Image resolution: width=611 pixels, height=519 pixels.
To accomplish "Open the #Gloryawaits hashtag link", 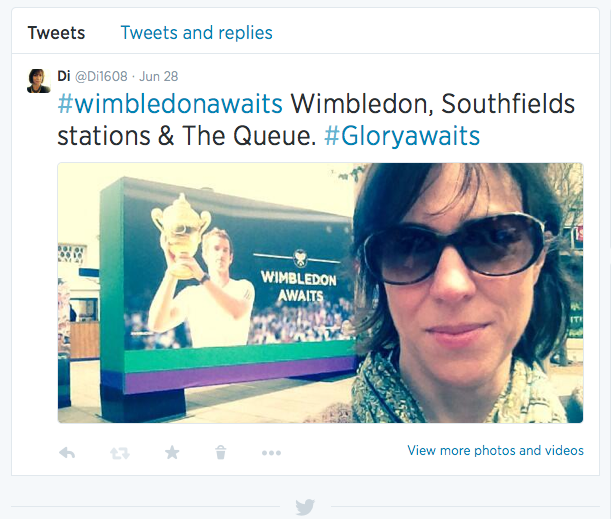I will coord(402,136).
